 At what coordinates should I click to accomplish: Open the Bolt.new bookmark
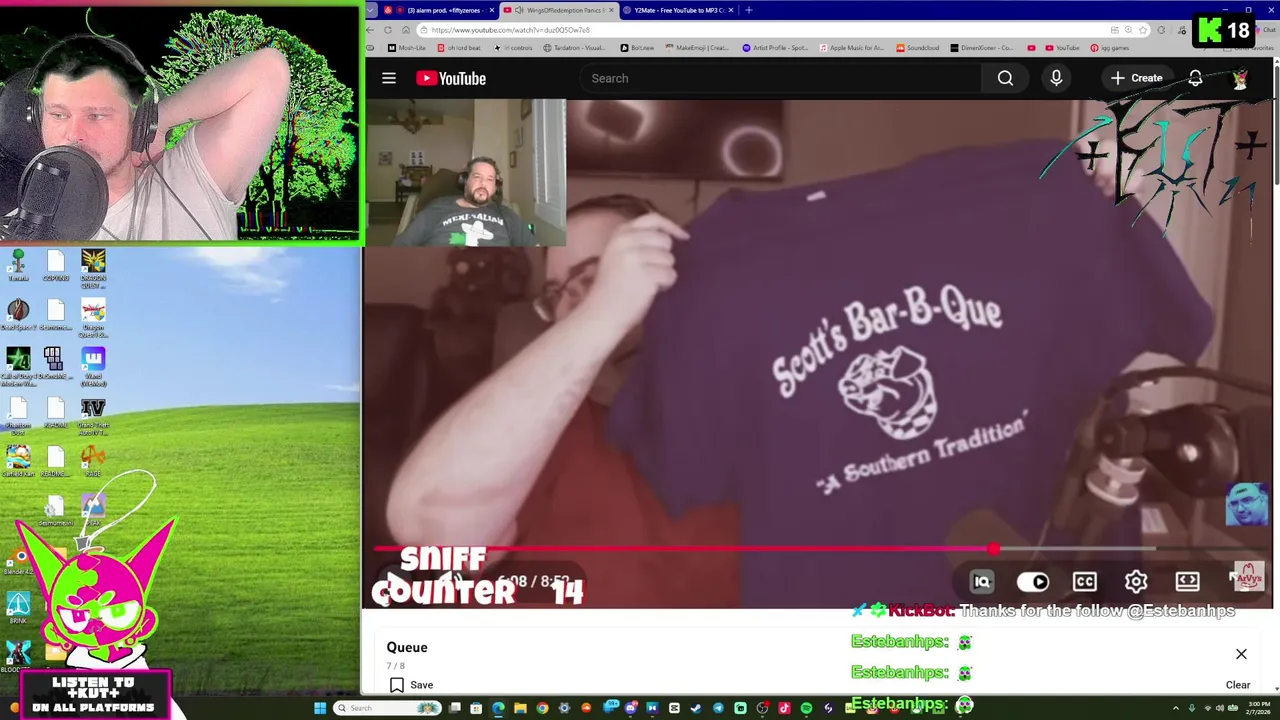tap(637, 48)
